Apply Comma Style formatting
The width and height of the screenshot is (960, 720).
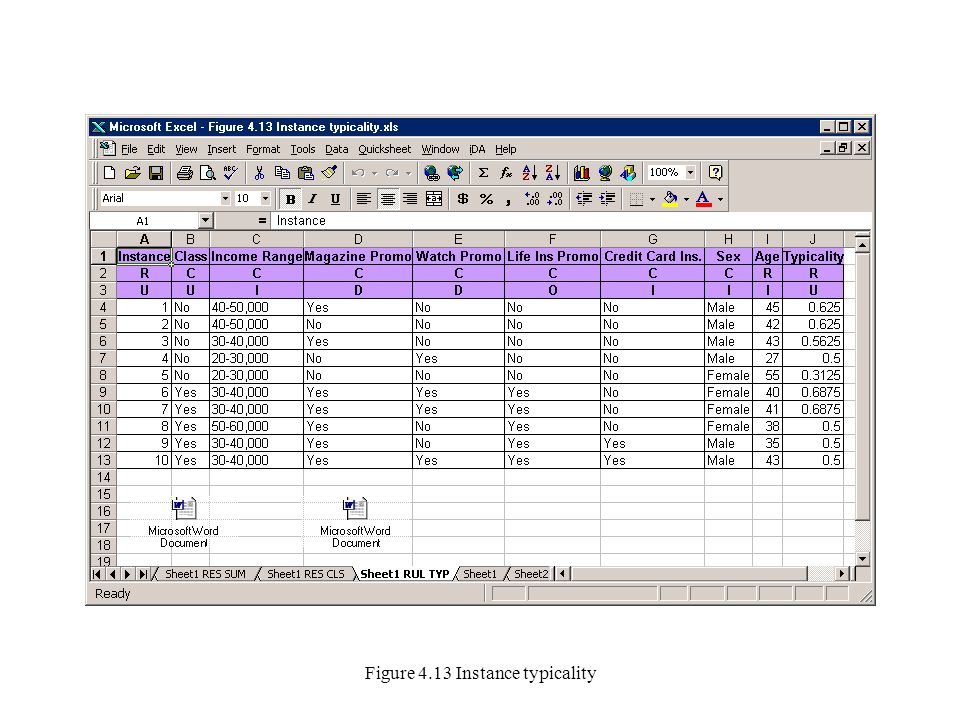coord(509,199)
